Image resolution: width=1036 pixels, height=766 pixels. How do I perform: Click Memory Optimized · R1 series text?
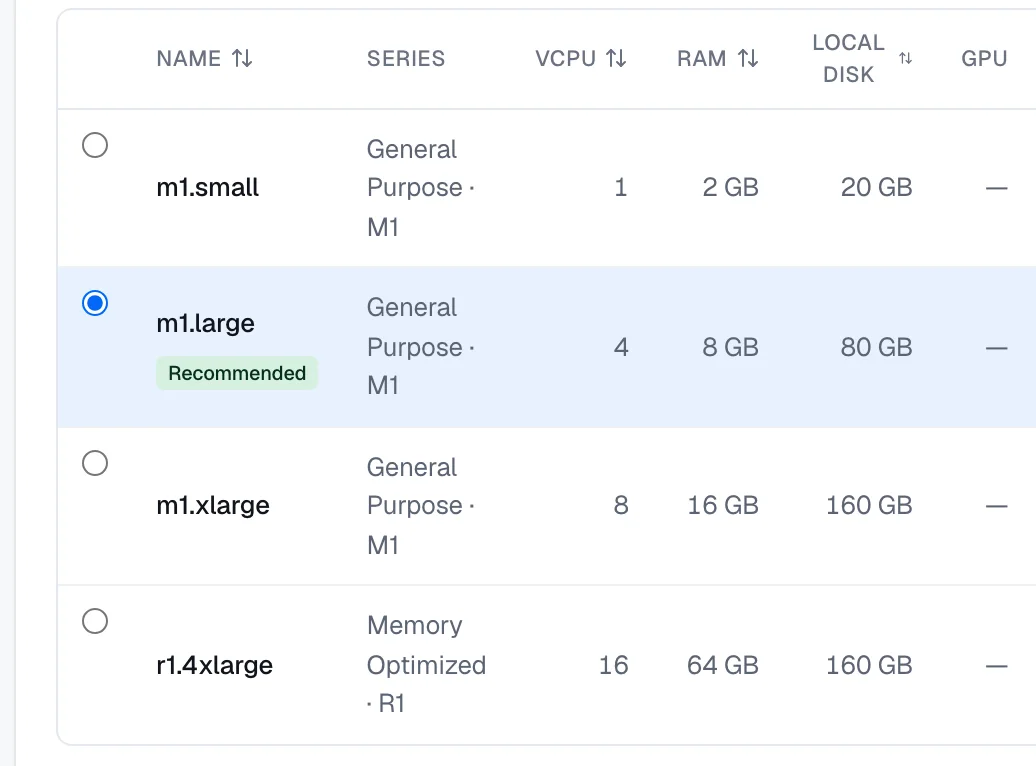pyautogui.click(x=426, y=664)
